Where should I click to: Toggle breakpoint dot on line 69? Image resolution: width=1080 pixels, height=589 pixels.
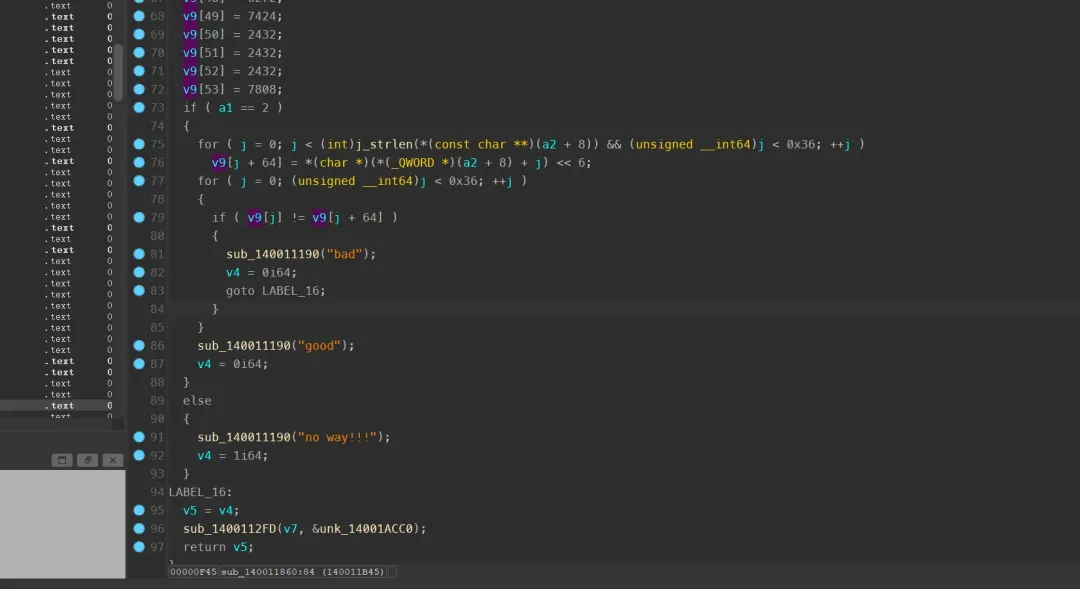point(139,34)
